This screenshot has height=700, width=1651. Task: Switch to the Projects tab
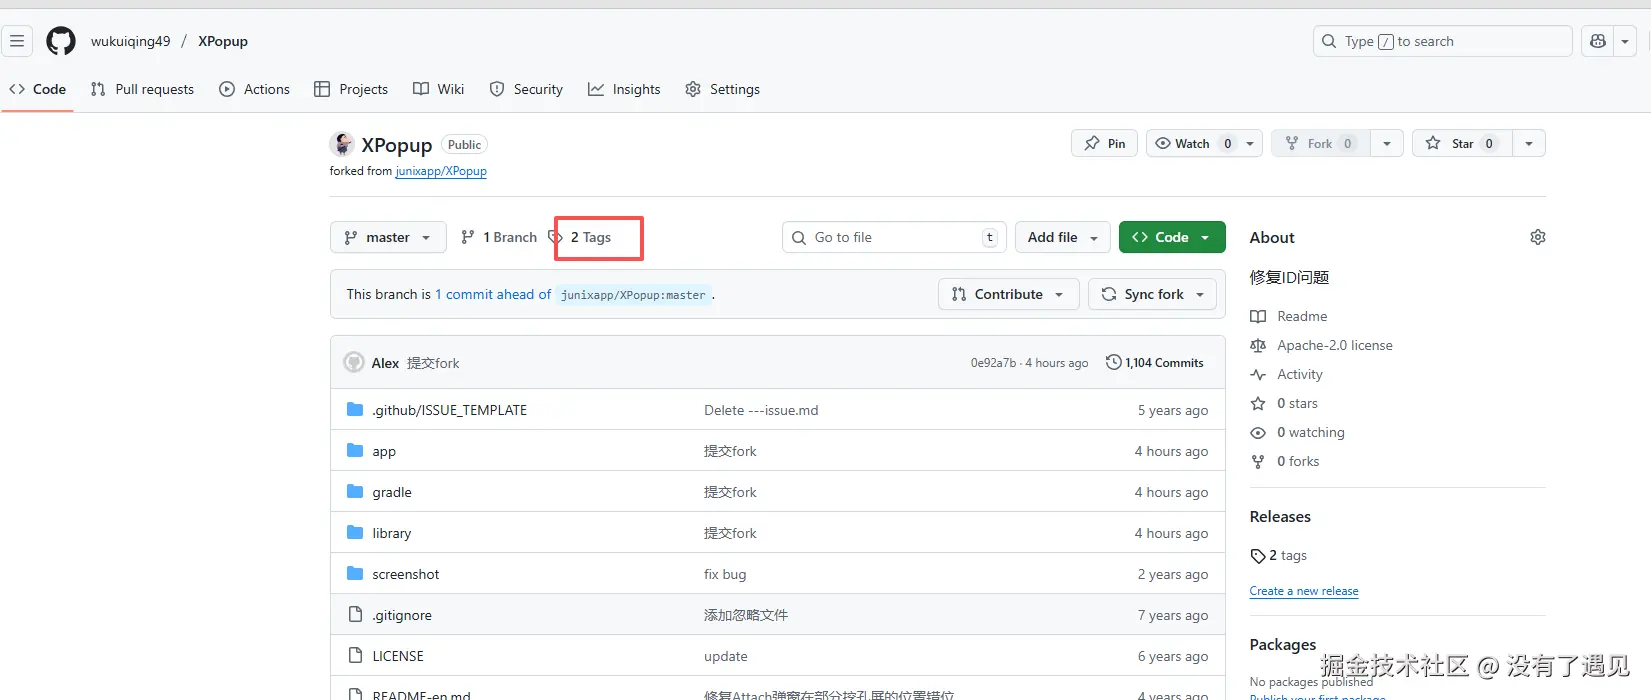click(351, 89)
